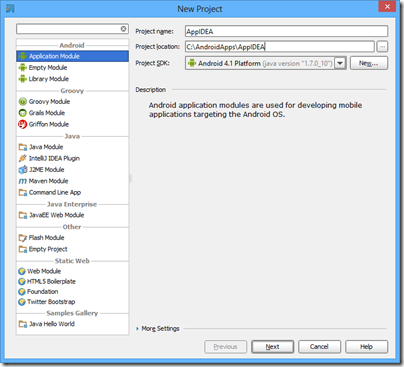404x367 pixels.
Task: Select the HTML5 Boilerplate globe icon
Action: 22,282
